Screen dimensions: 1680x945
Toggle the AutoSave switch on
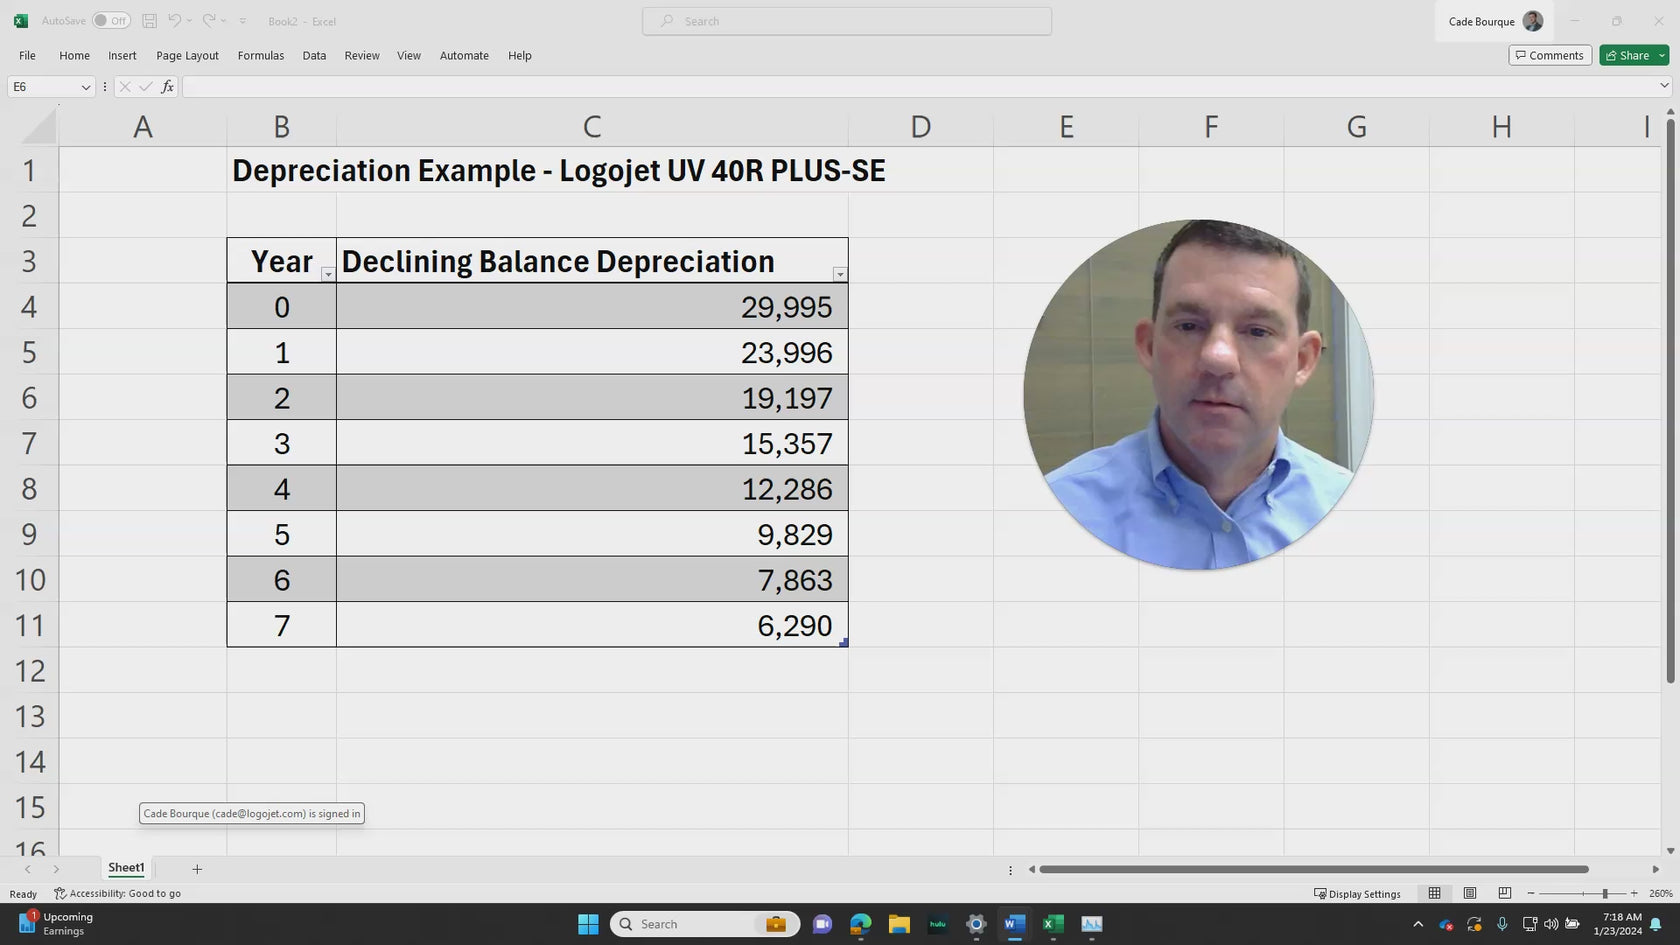pos(111,21)
